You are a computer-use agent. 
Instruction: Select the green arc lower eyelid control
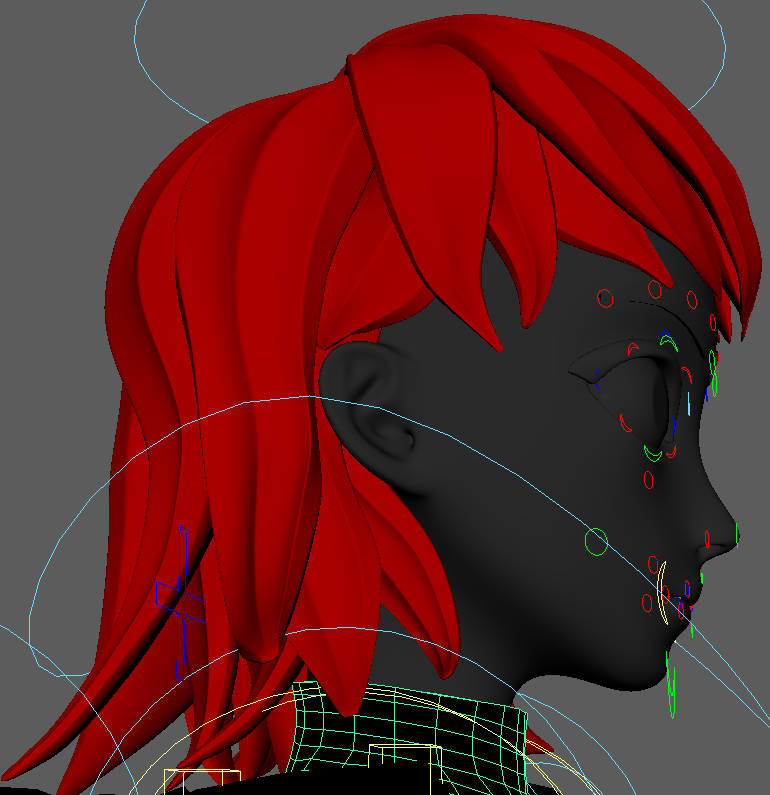click(x=652, y=454)
